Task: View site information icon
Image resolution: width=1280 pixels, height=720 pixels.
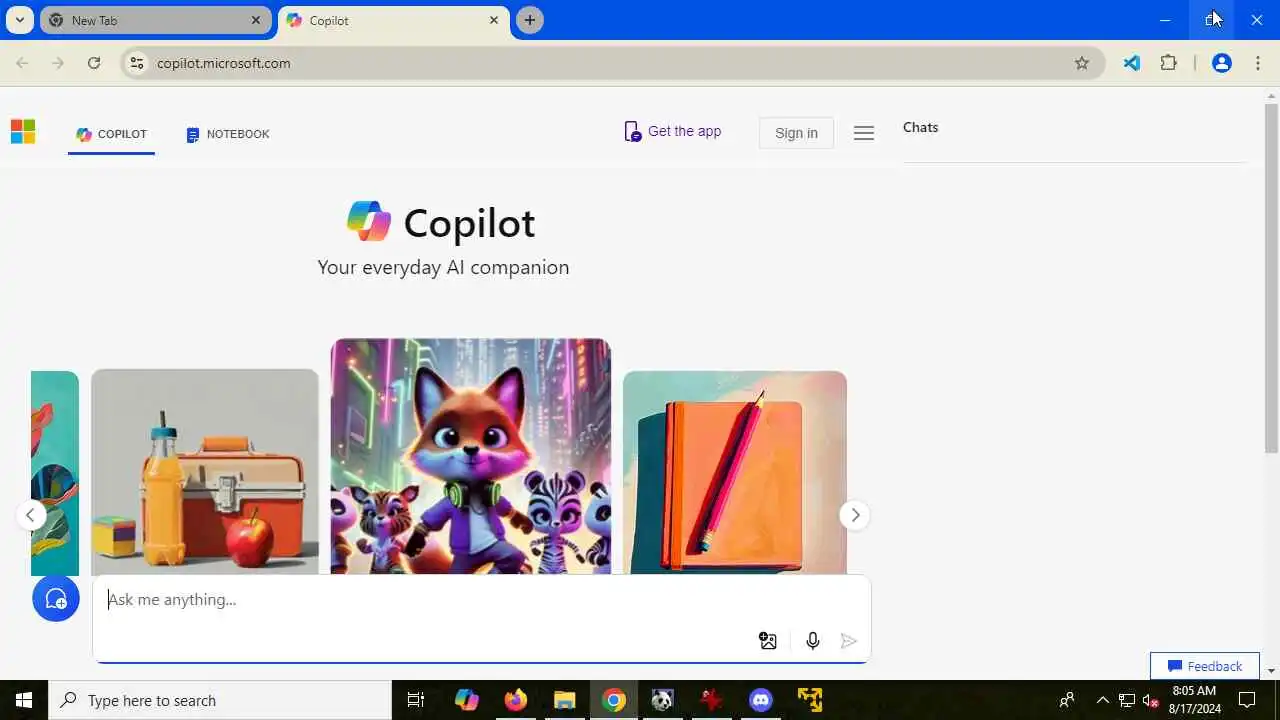Action: (137, 63)
